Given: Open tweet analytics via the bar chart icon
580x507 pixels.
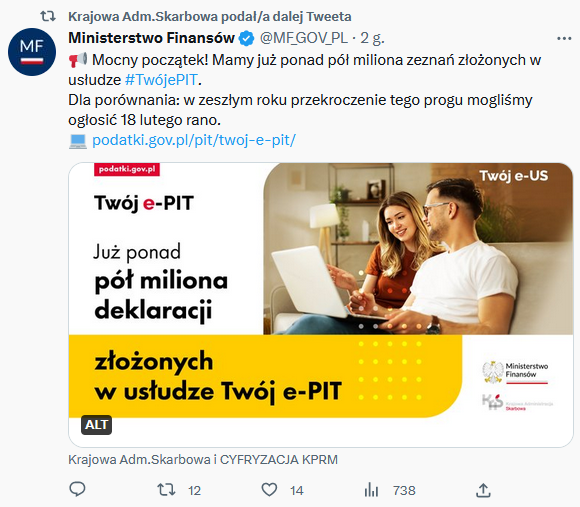Looking at the screenshot, I should (371, 490).
